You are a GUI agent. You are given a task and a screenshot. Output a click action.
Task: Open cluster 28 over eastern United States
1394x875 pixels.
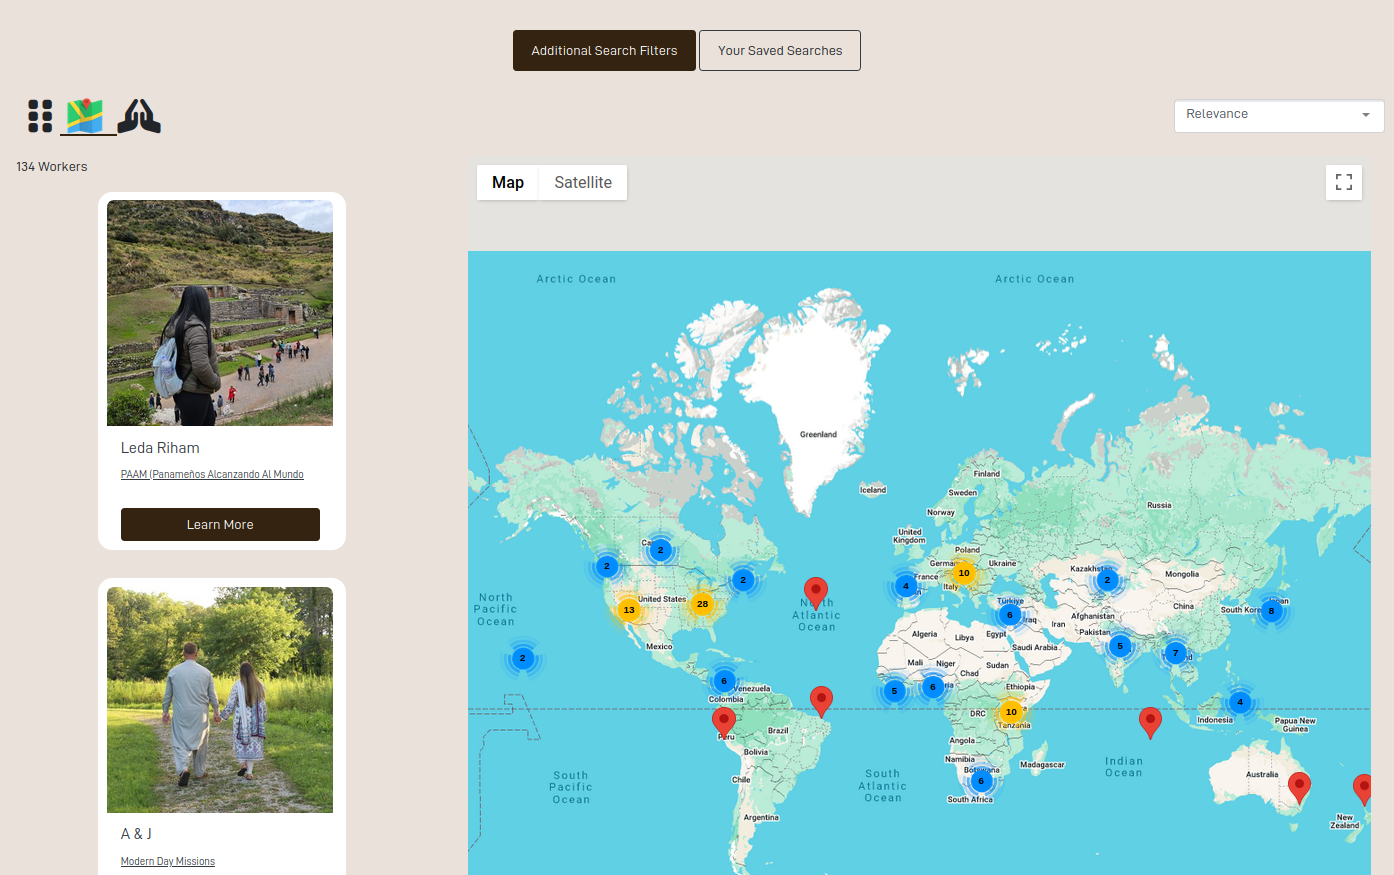pyautogui.click(x=703, y=604)
